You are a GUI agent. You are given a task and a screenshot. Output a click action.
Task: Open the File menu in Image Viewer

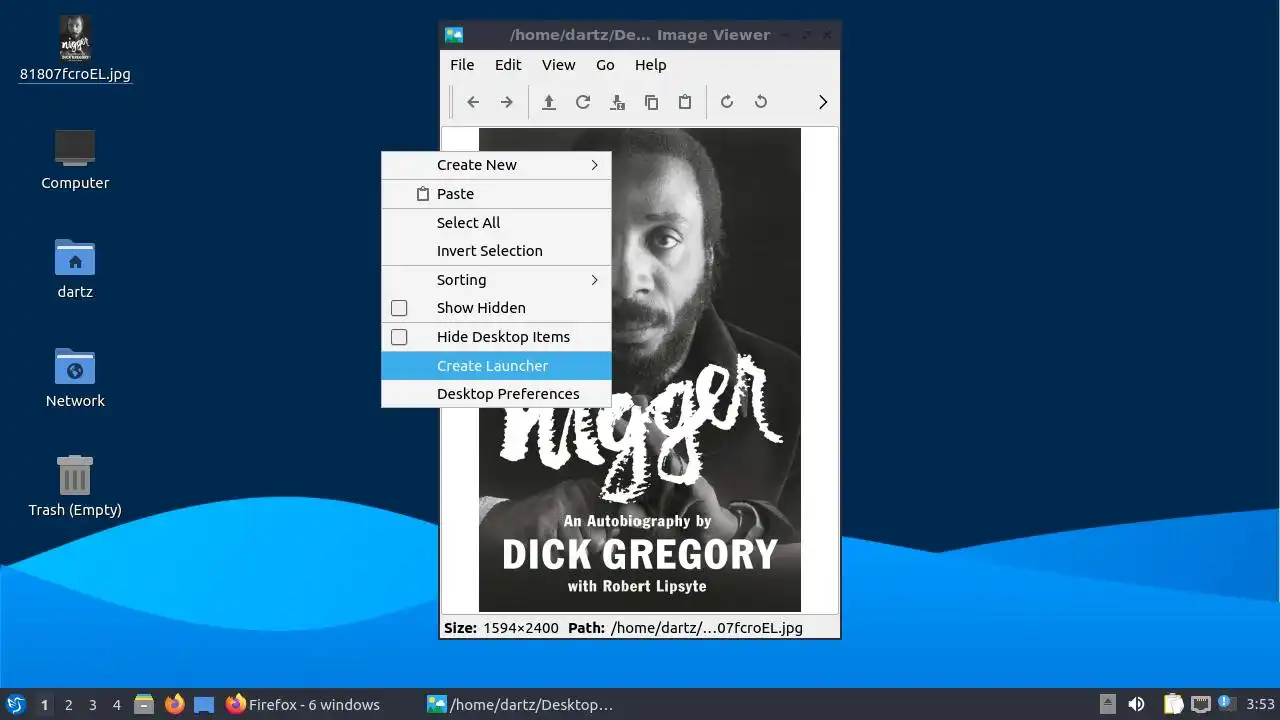pos(462,65)
